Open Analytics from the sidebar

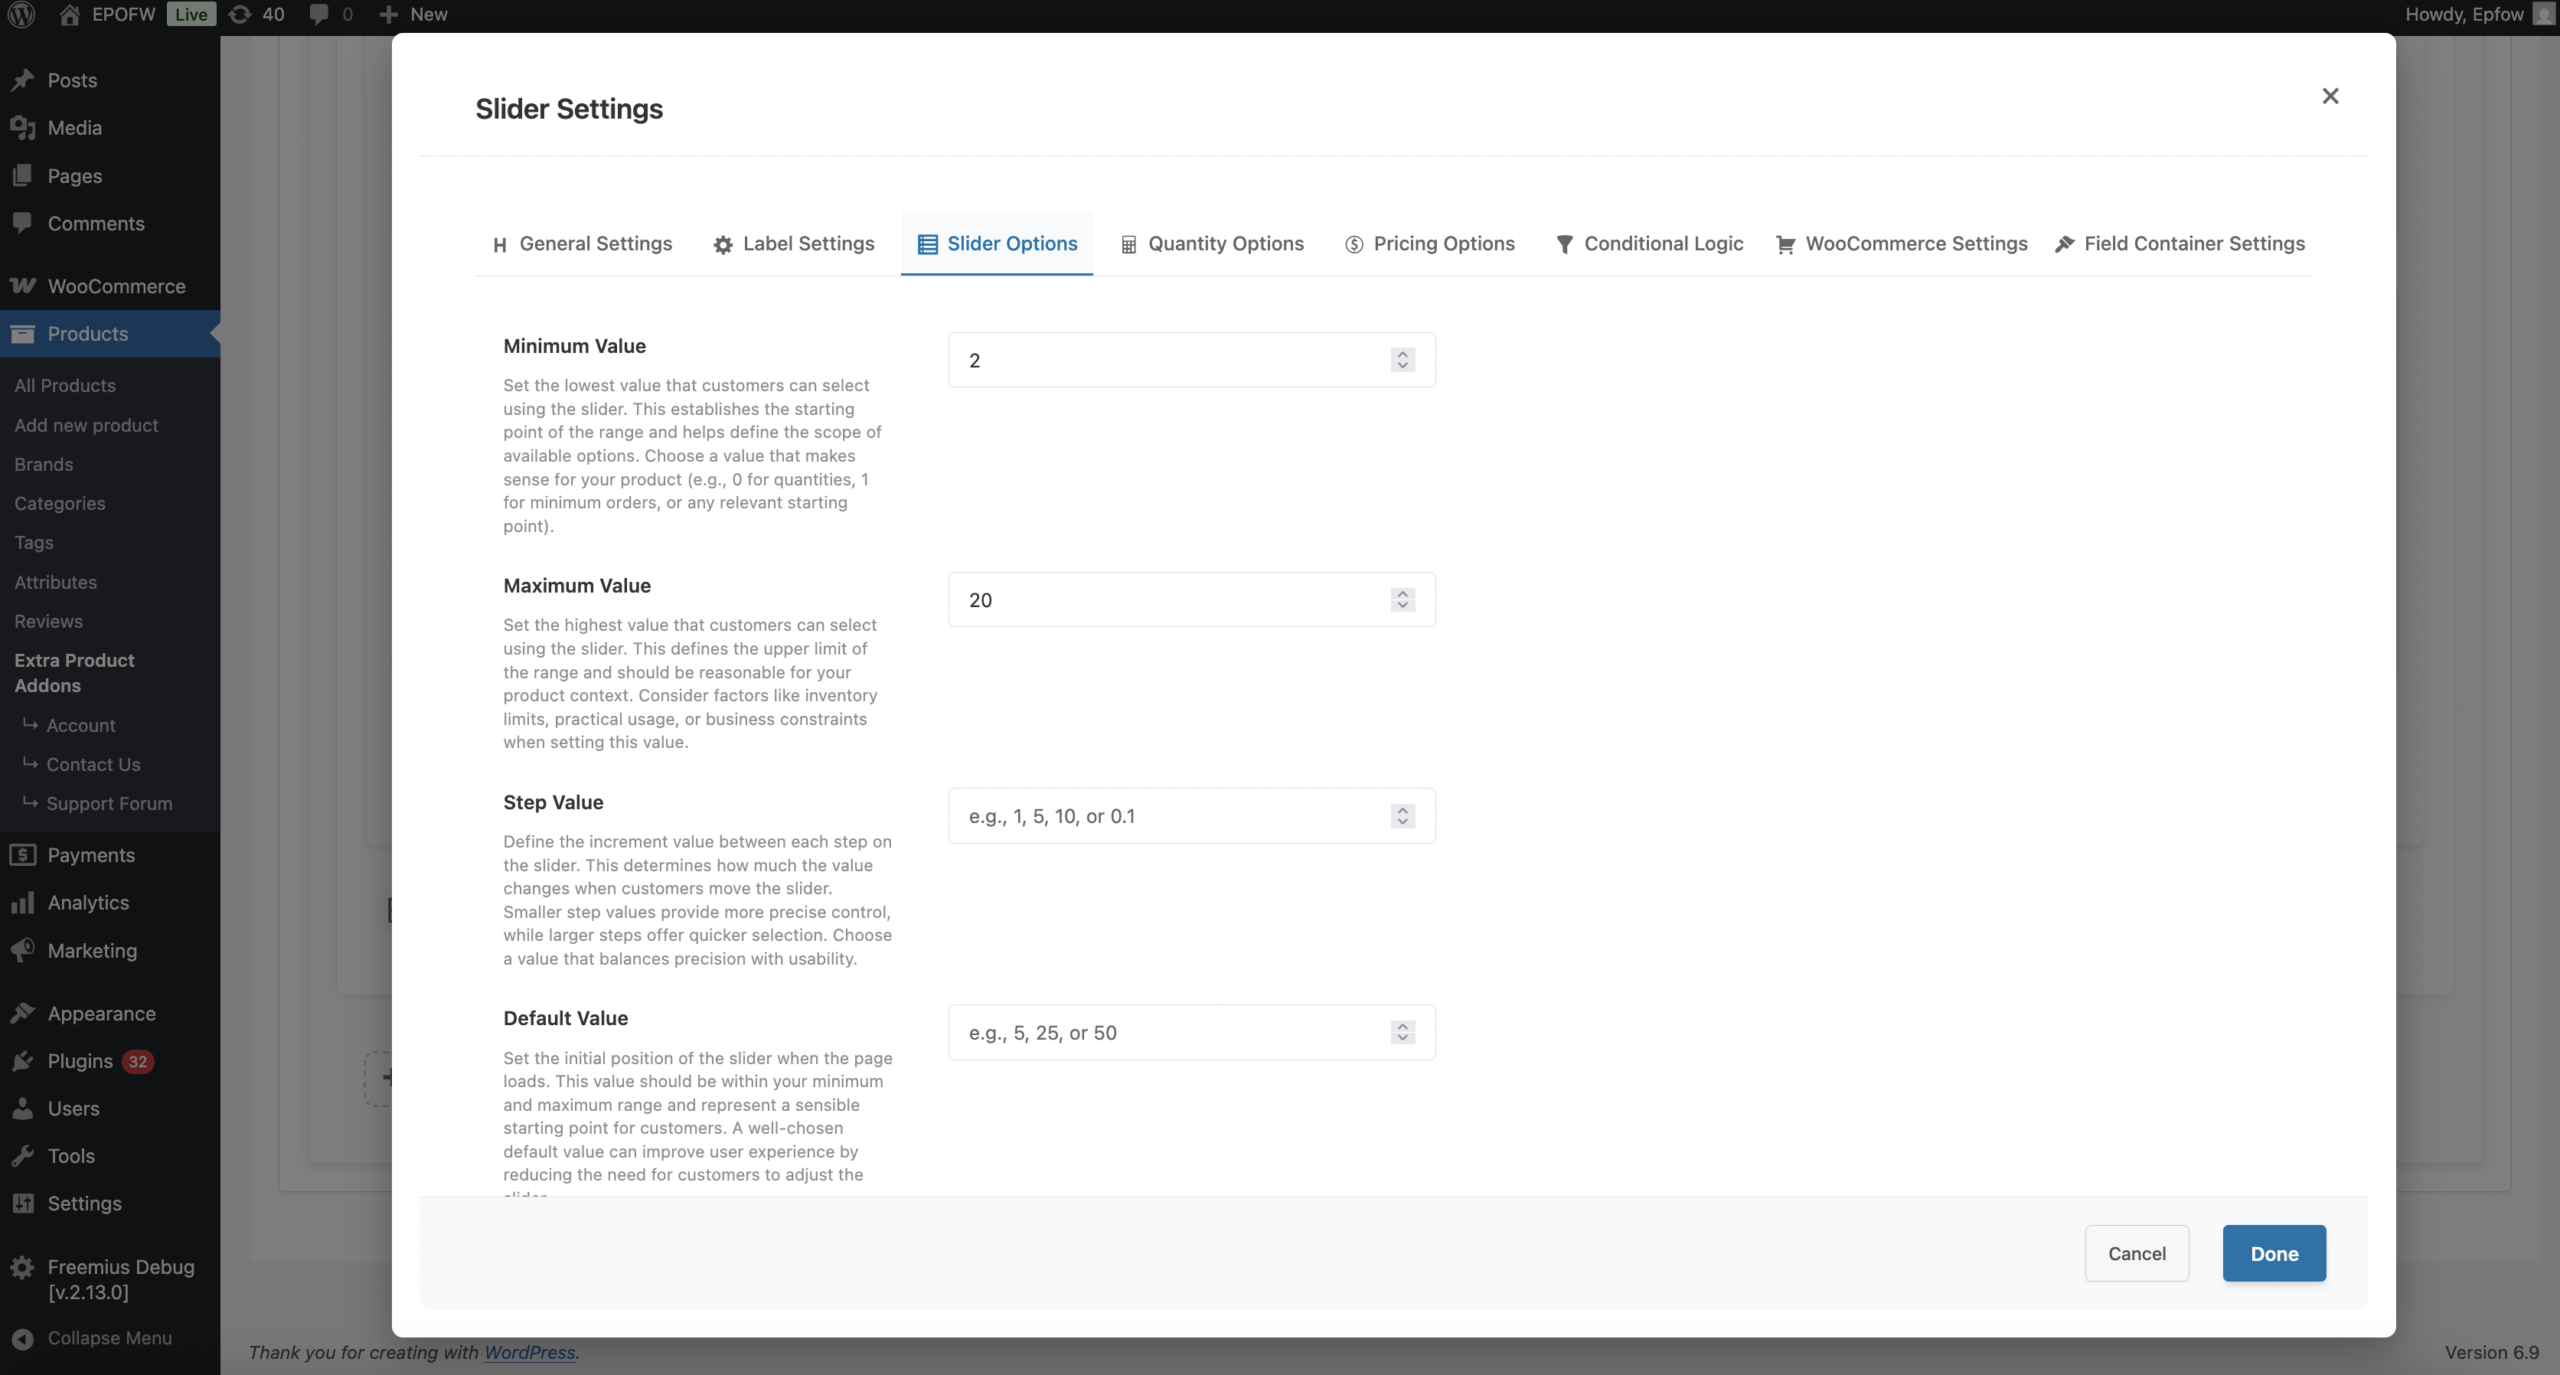tap(88, 902)
